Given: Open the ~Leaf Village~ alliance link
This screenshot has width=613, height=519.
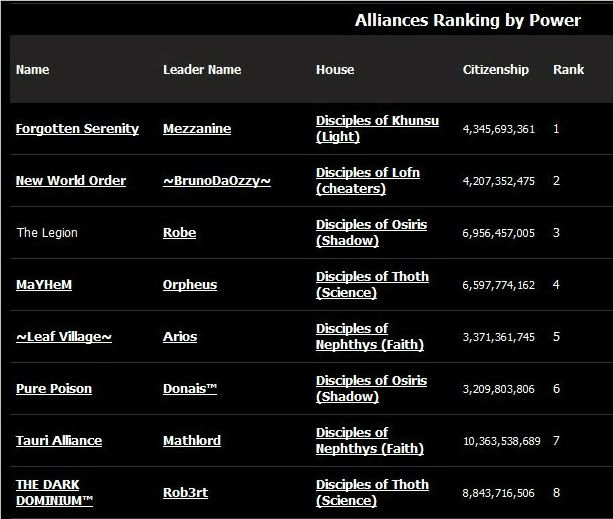Looking at the screenshot, I should (64, 337).
